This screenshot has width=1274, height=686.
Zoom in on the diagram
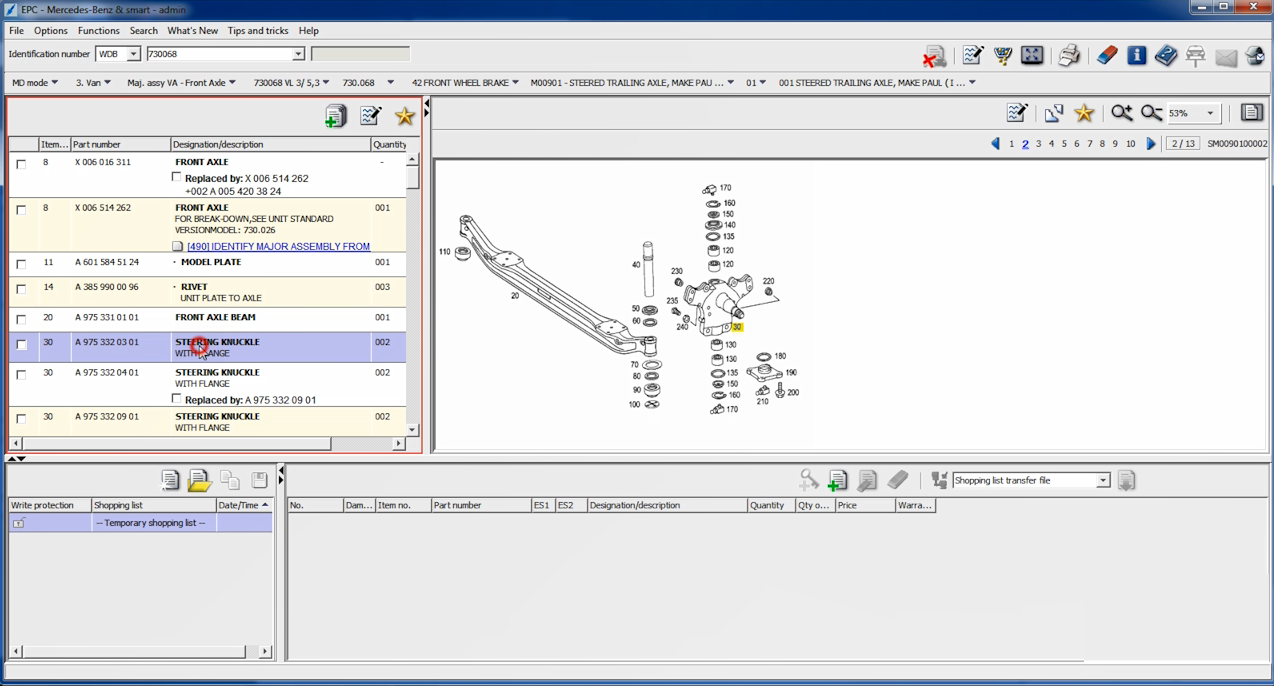pyautogui.click(x=1121, y=113)
